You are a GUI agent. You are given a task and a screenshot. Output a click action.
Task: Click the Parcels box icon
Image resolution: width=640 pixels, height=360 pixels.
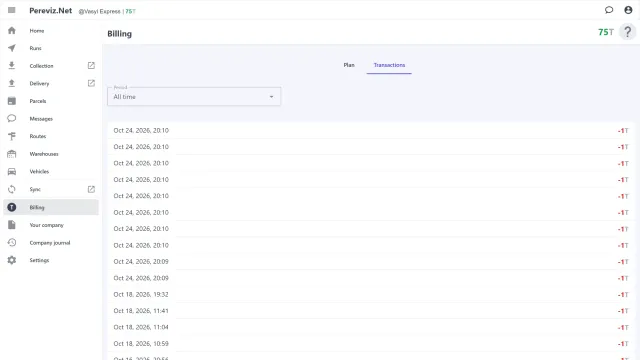coord(12,101)
